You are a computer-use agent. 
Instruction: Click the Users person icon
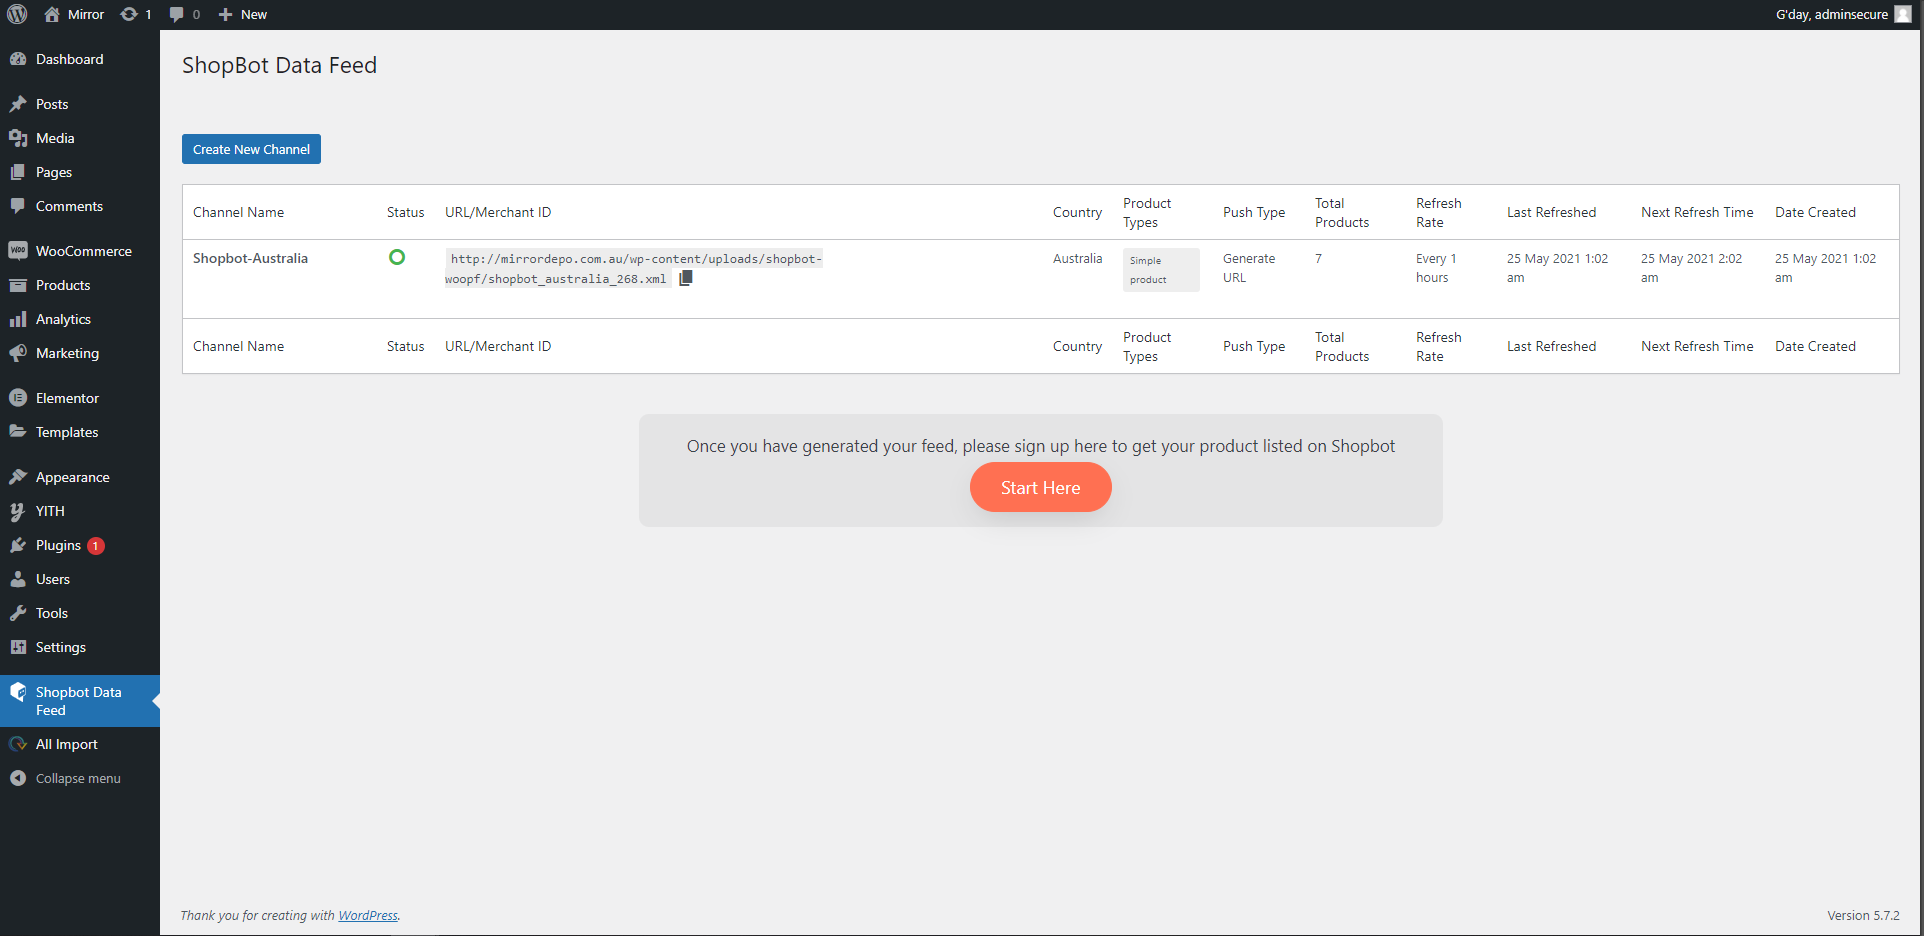[x=18, y=579]
